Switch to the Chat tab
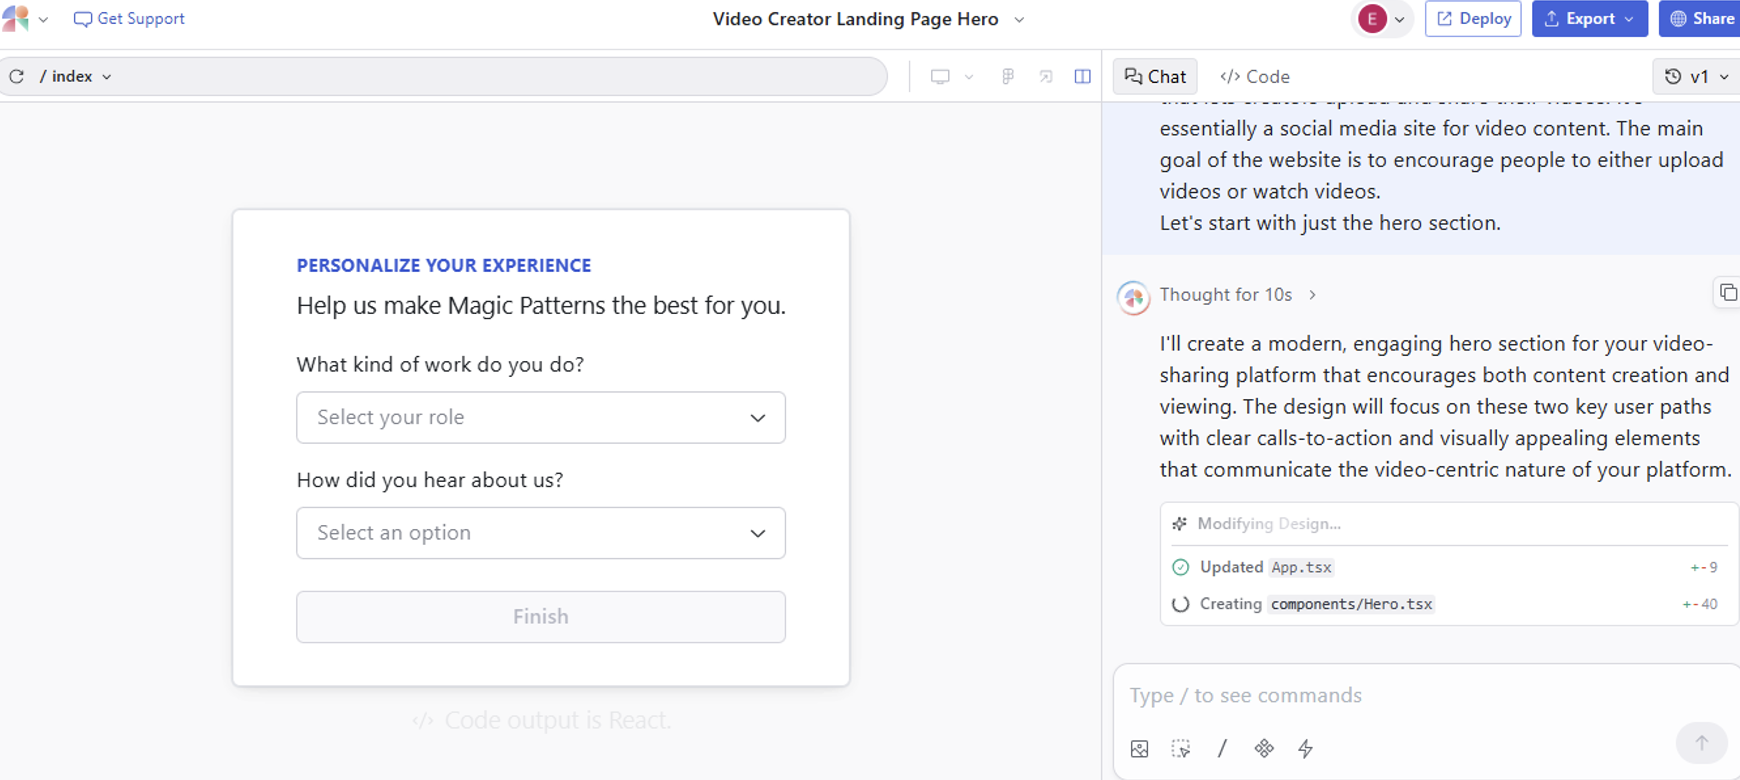This screenshot has width=1740, height=780. coord(1155,76)
